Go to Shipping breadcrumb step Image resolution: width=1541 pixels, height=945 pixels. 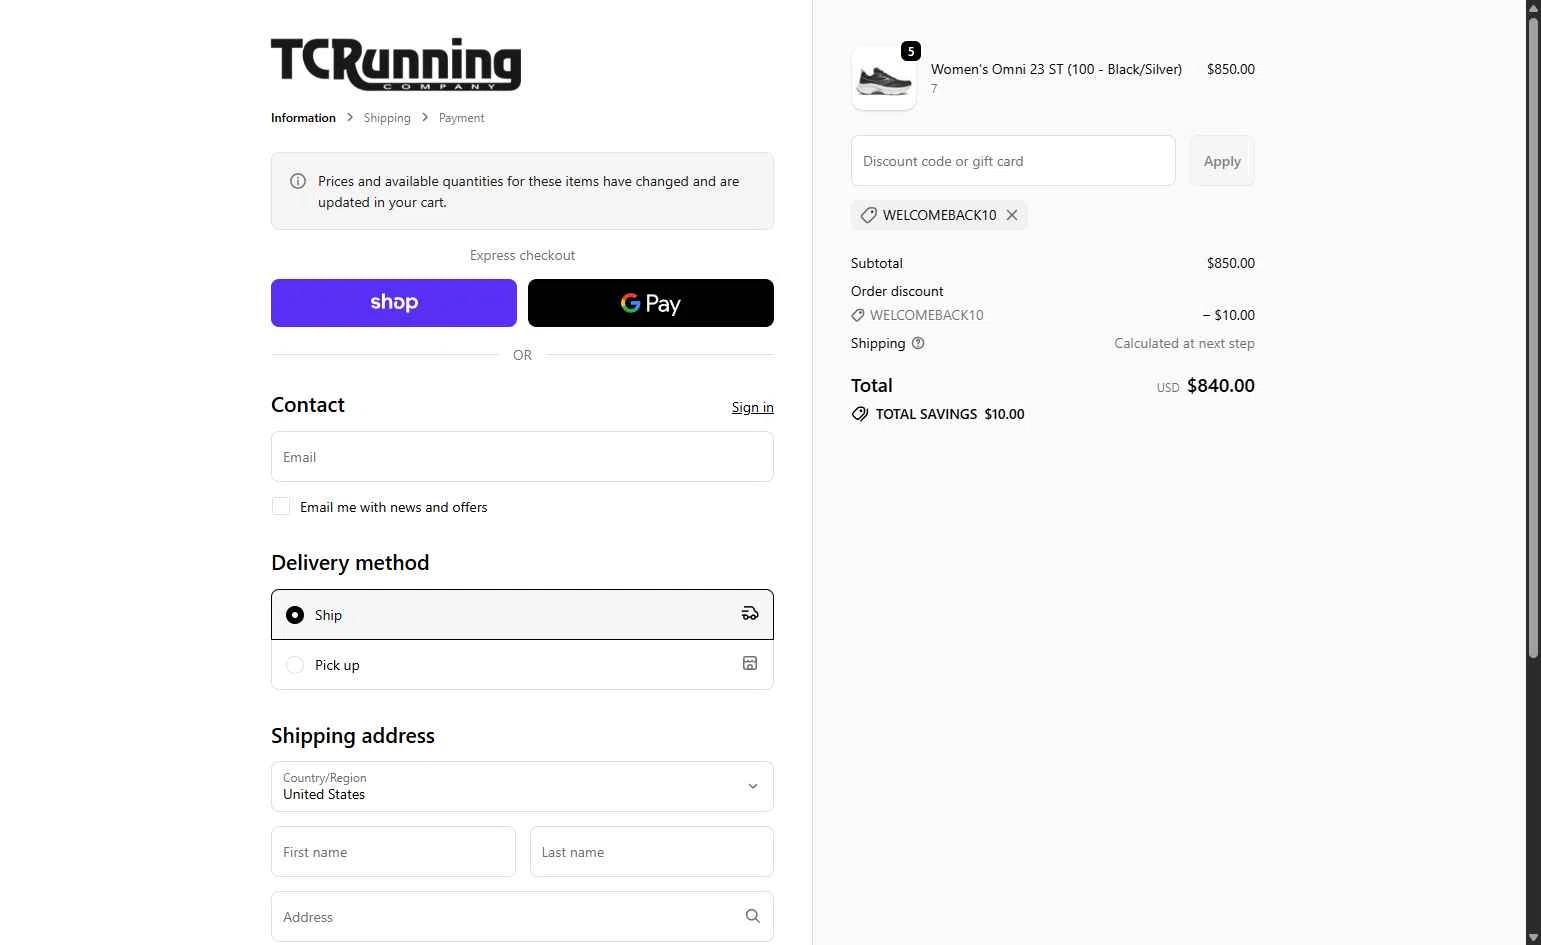pyautogui.click(x=387, y=118)
